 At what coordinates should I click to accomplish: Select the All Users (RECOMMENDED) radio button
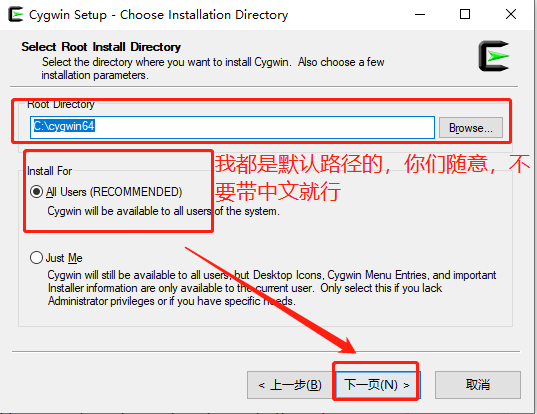tap(36, 191)
